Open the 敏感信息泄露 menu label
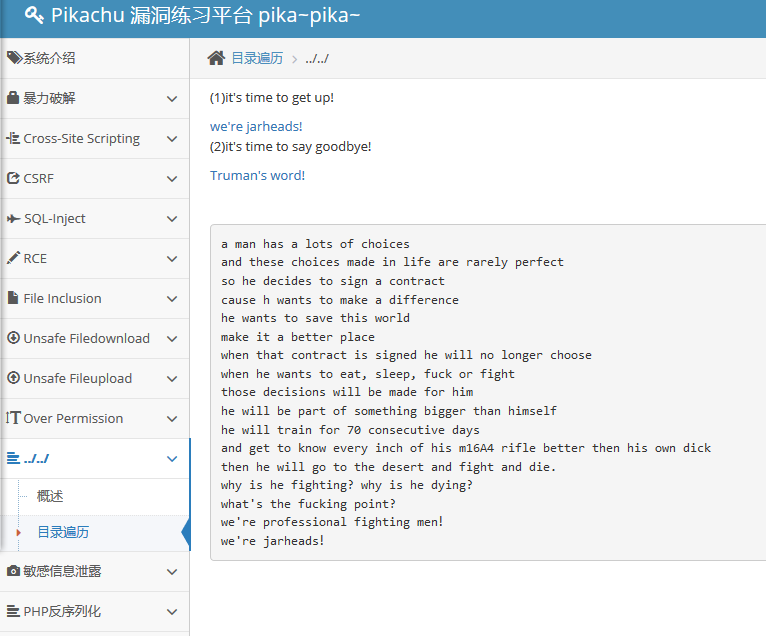This screenshot has width=766, height=636. 62,571
